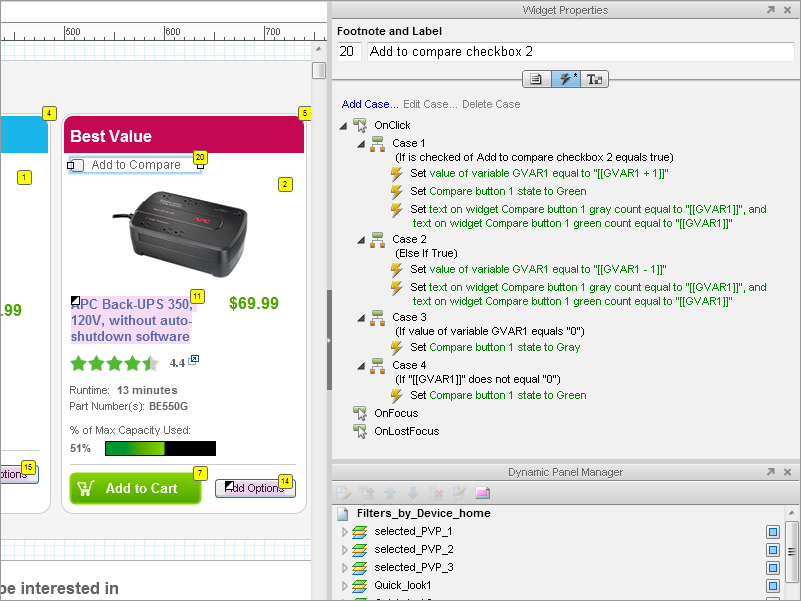This screenshot has height=601, width=801.
Task: Open the Formatting tab icon
Action: tap(595, 79)
